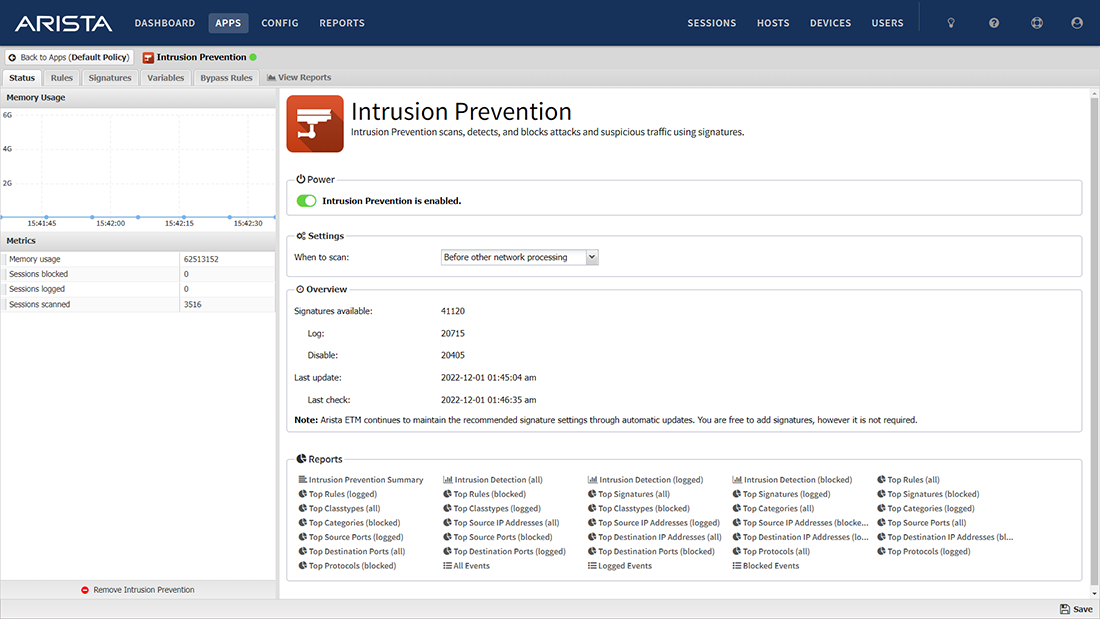Click the large Intrusion Prevention camera icon
1100x619 pixels.
point(315,124)
